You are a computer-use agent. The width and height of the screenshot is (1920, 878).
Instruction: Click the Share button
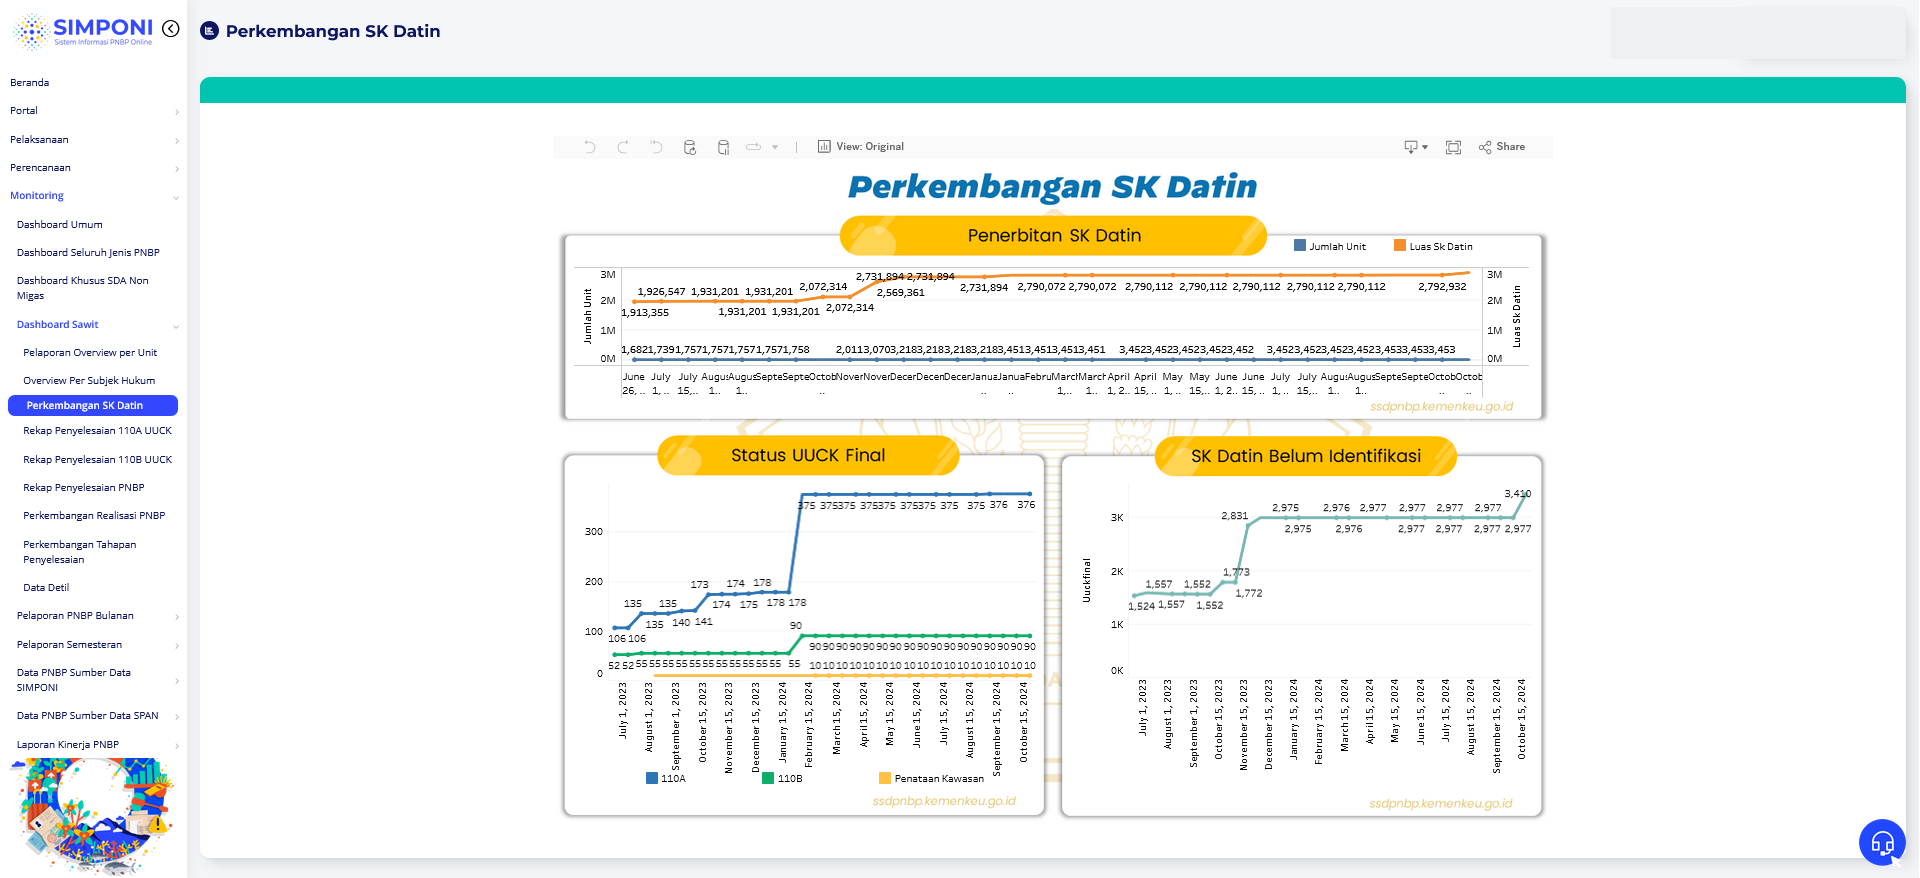[1502, 147]
